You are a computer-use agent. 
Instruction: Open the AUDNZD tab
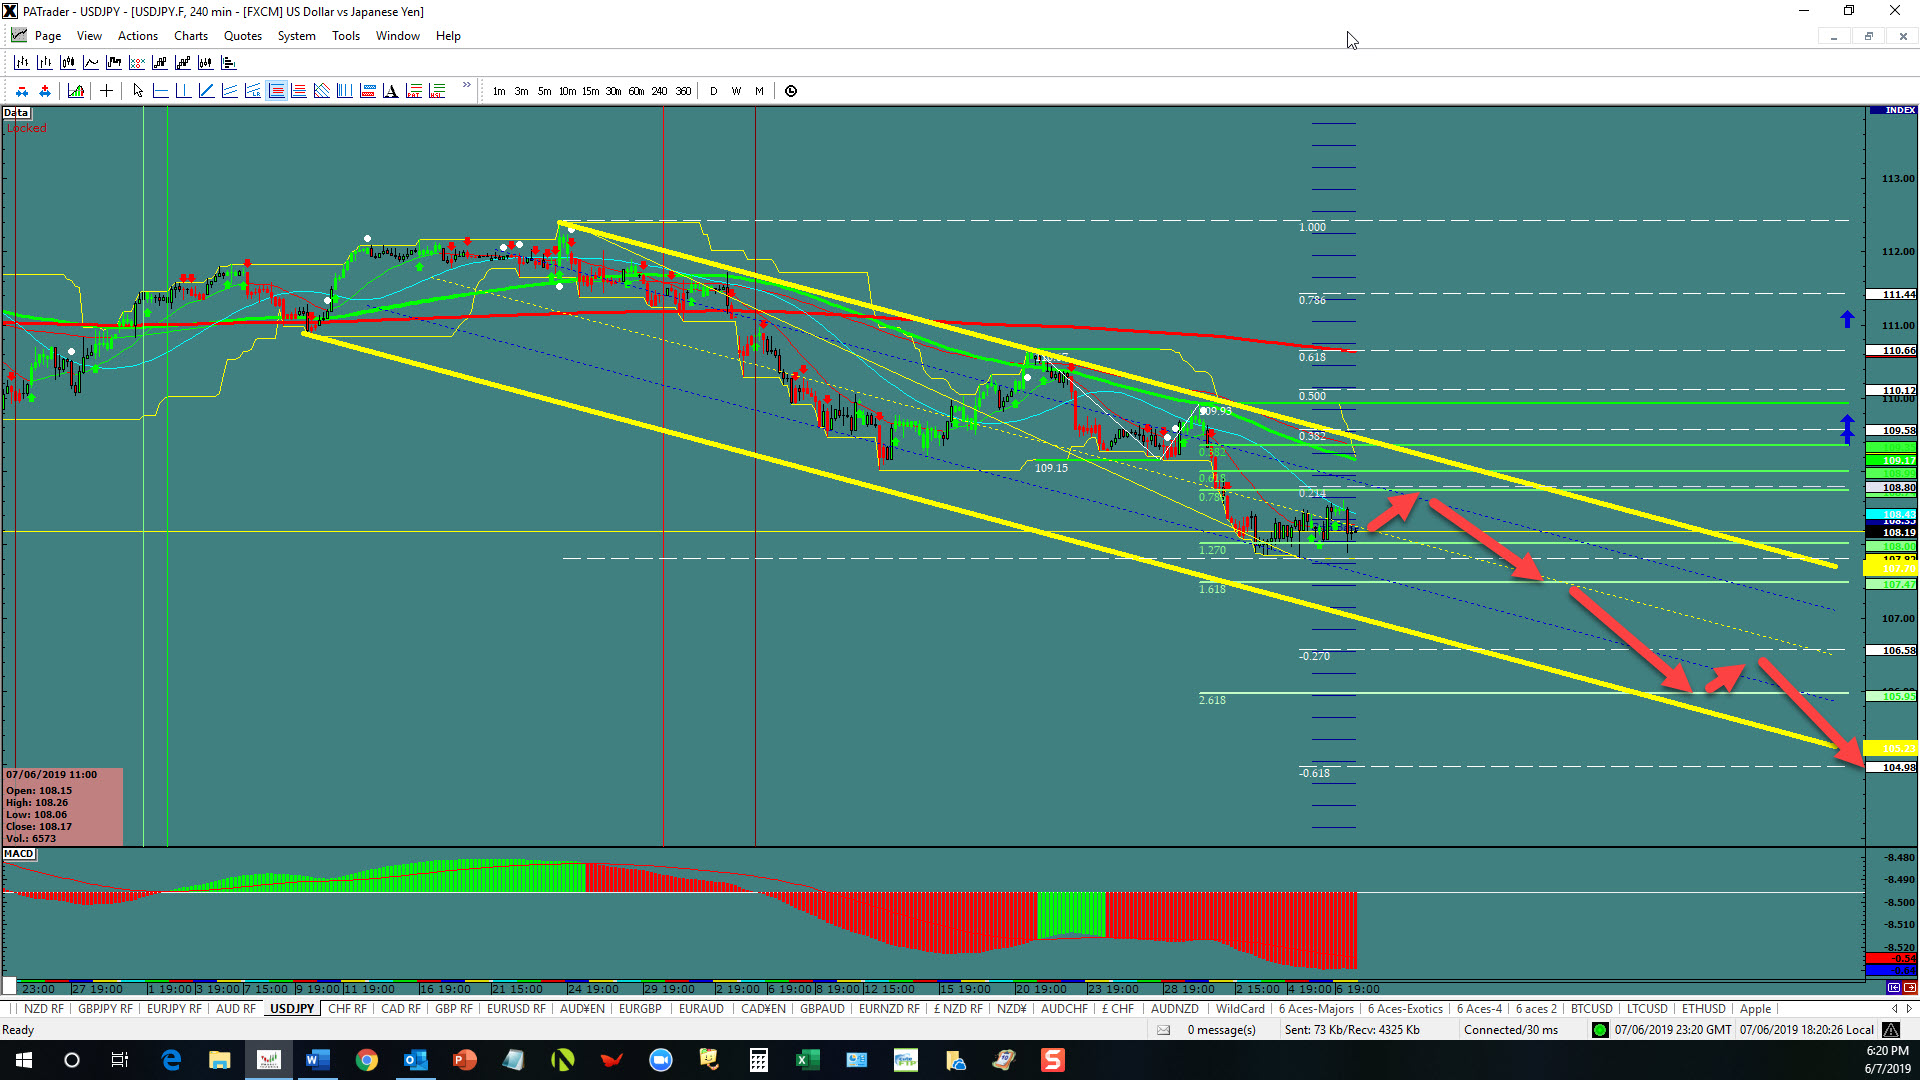pyautogui.click(x=1174, y=1009)
